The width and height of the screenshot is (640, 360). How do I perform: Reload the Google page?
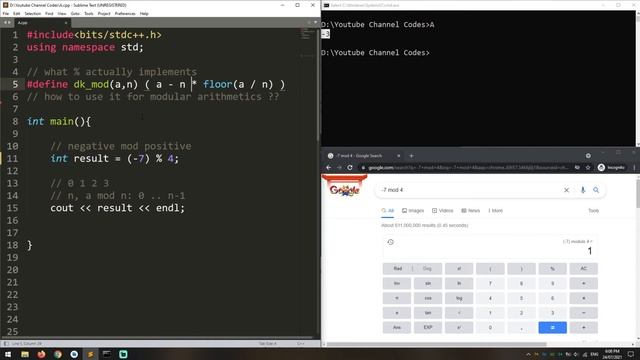click(350, 167)
